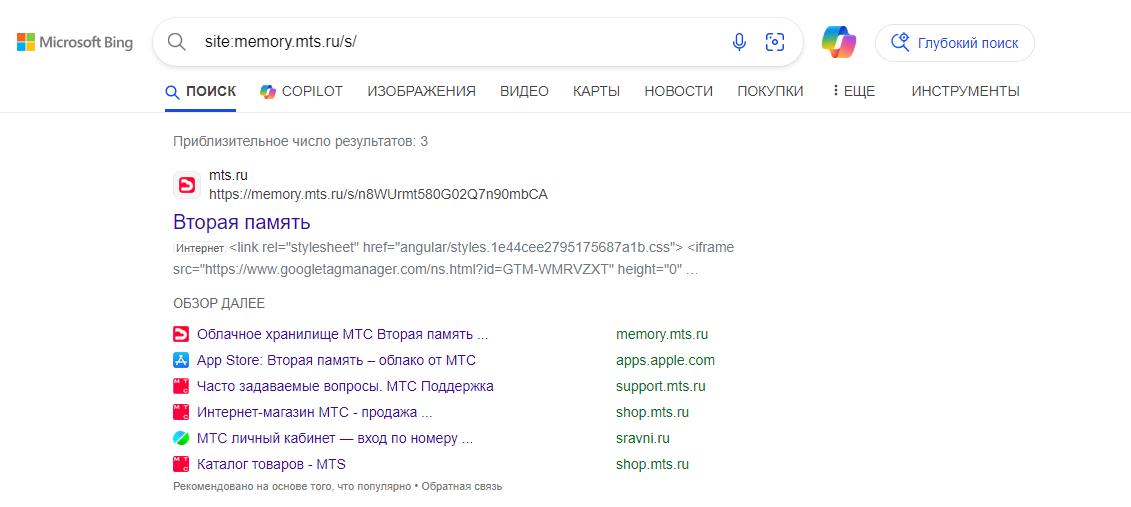The width and height of the screenshot is (1131, 507).
Task: Click the memory.mts.ru cloud storage row icon
Action: [180, 335]
